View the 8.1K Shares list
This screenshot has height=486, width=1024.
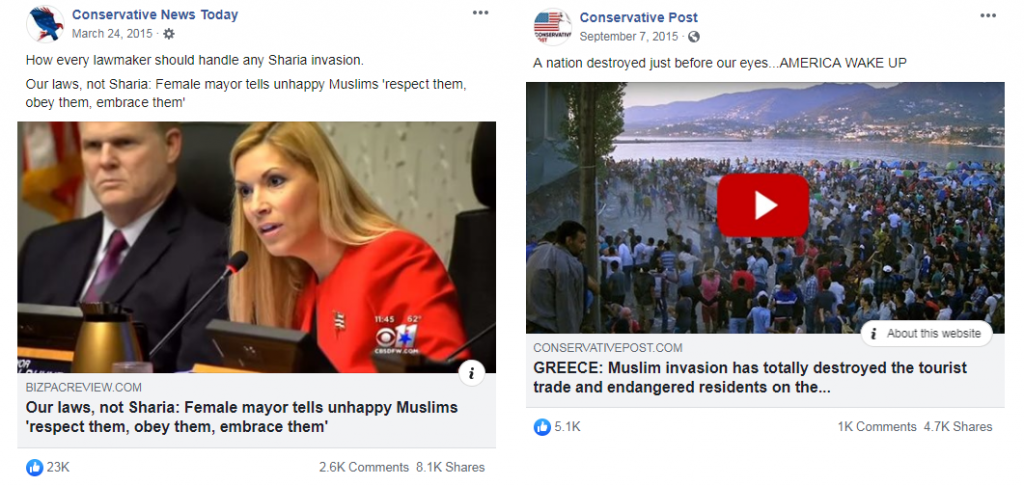tap(451, 467)
